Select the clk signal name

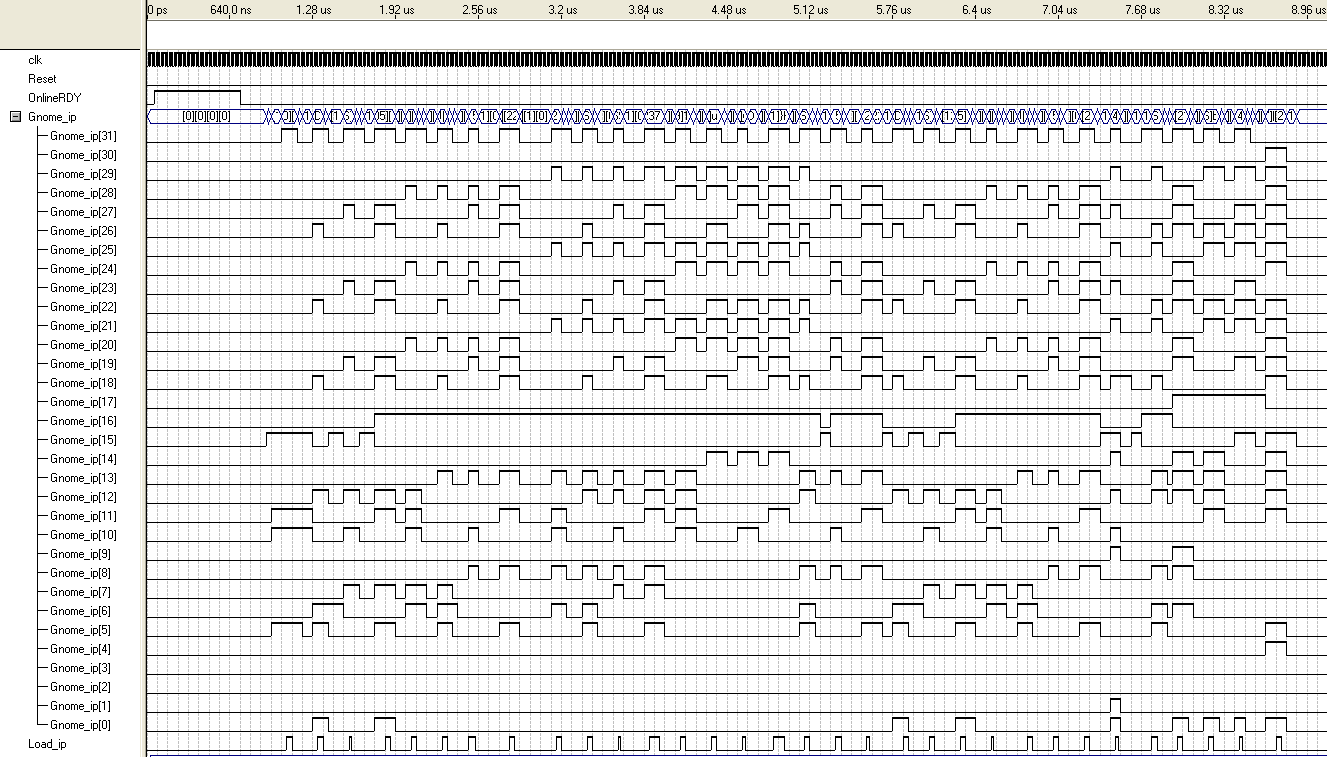pyautogui.click(x=35, y=60)
